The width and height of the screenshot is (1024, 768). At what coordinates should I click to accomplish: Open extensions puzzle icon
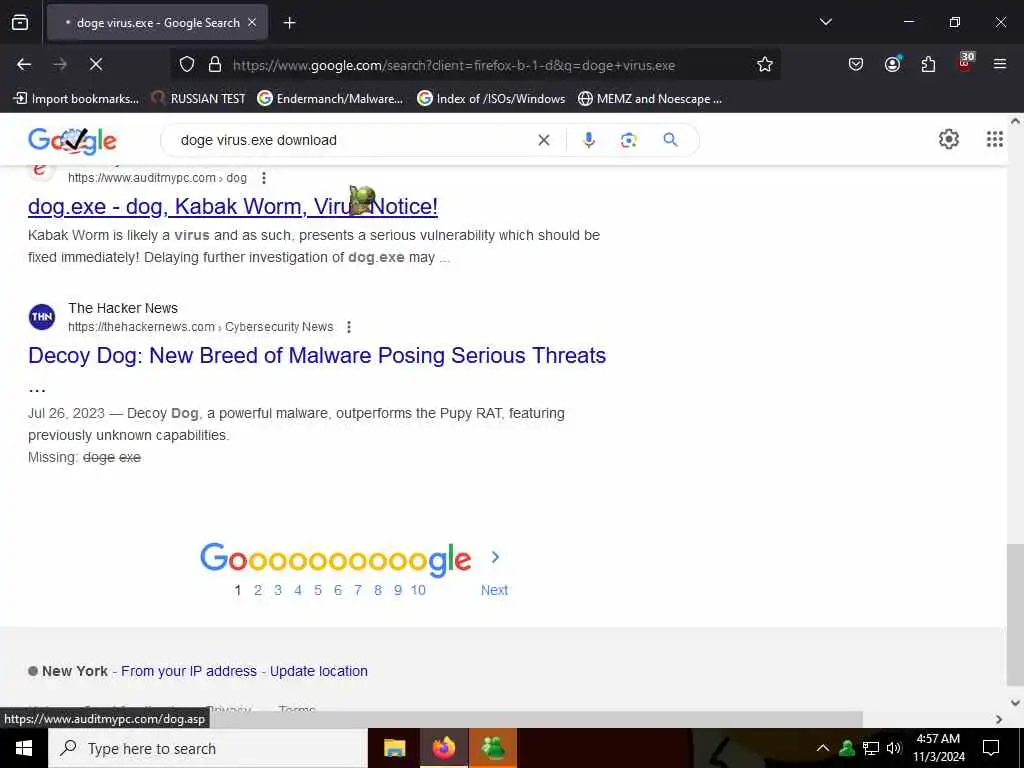point(928,64)
